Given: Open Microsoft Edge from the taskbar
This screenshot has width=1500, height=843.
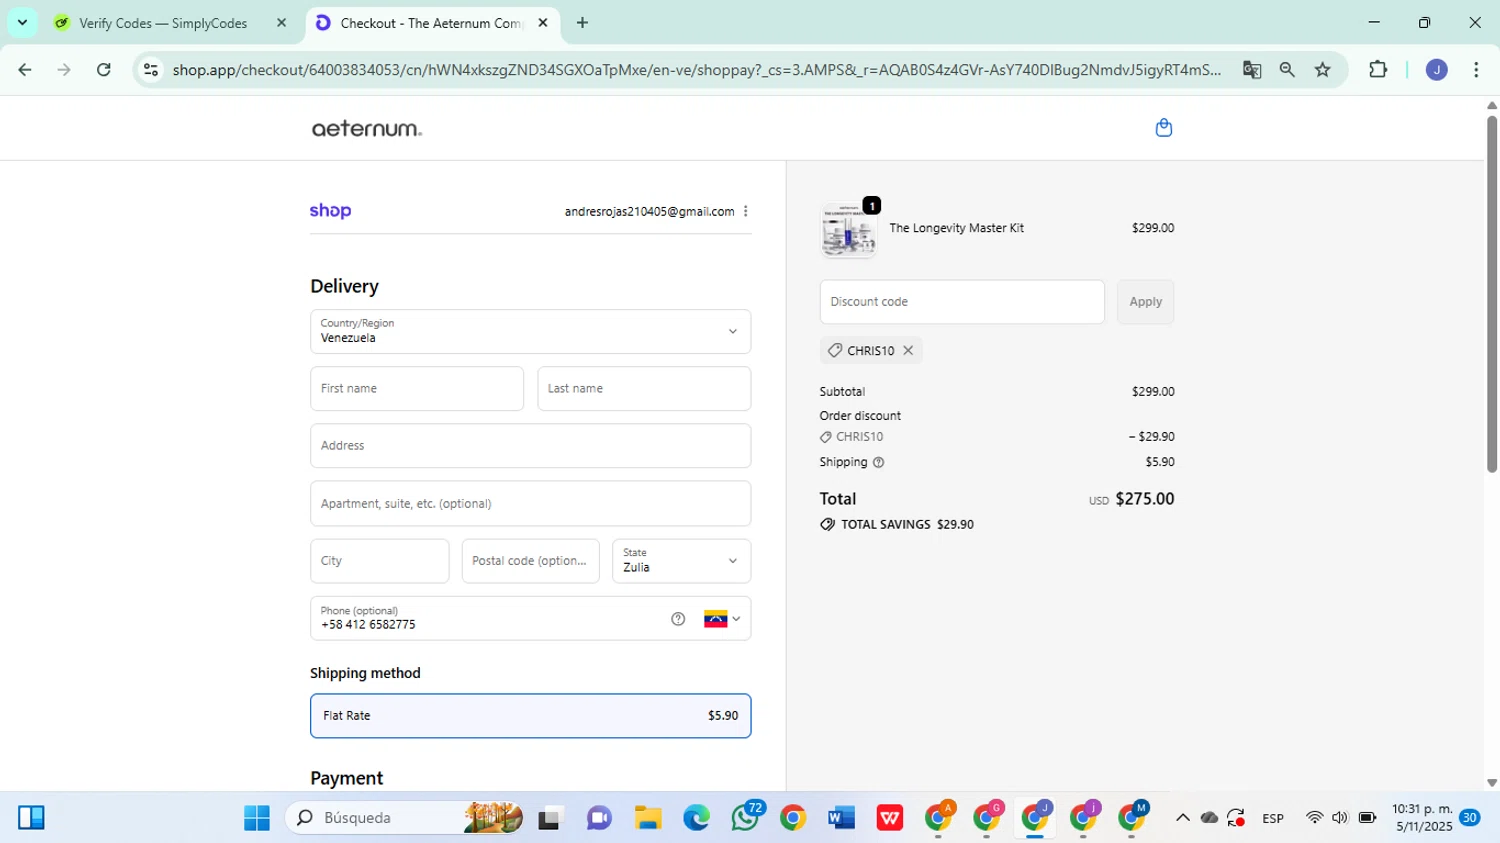Looking at the screenshot, I should [696, 818].
